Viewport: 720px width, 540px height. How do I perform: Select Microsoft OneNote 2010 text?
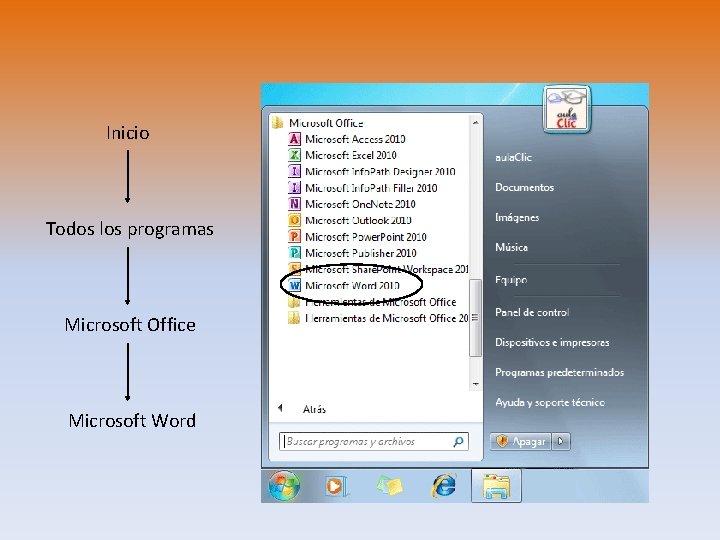[x=360, y=204]
